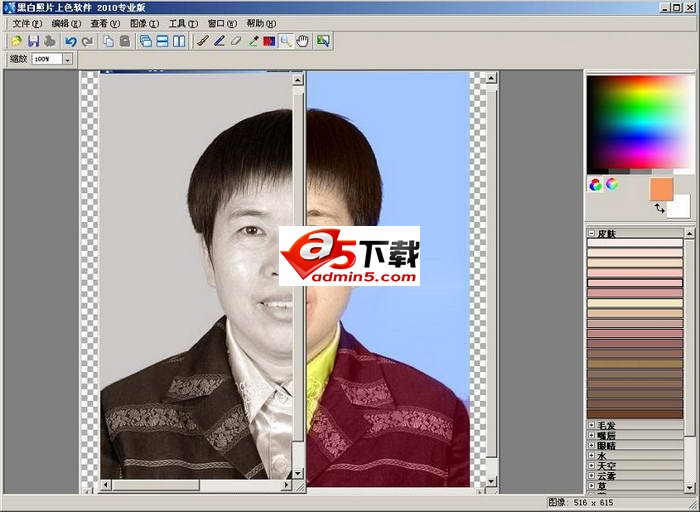Click the orange foreground color swatch
The height and width of the screenshot is (512, 700).
[660, 187]
